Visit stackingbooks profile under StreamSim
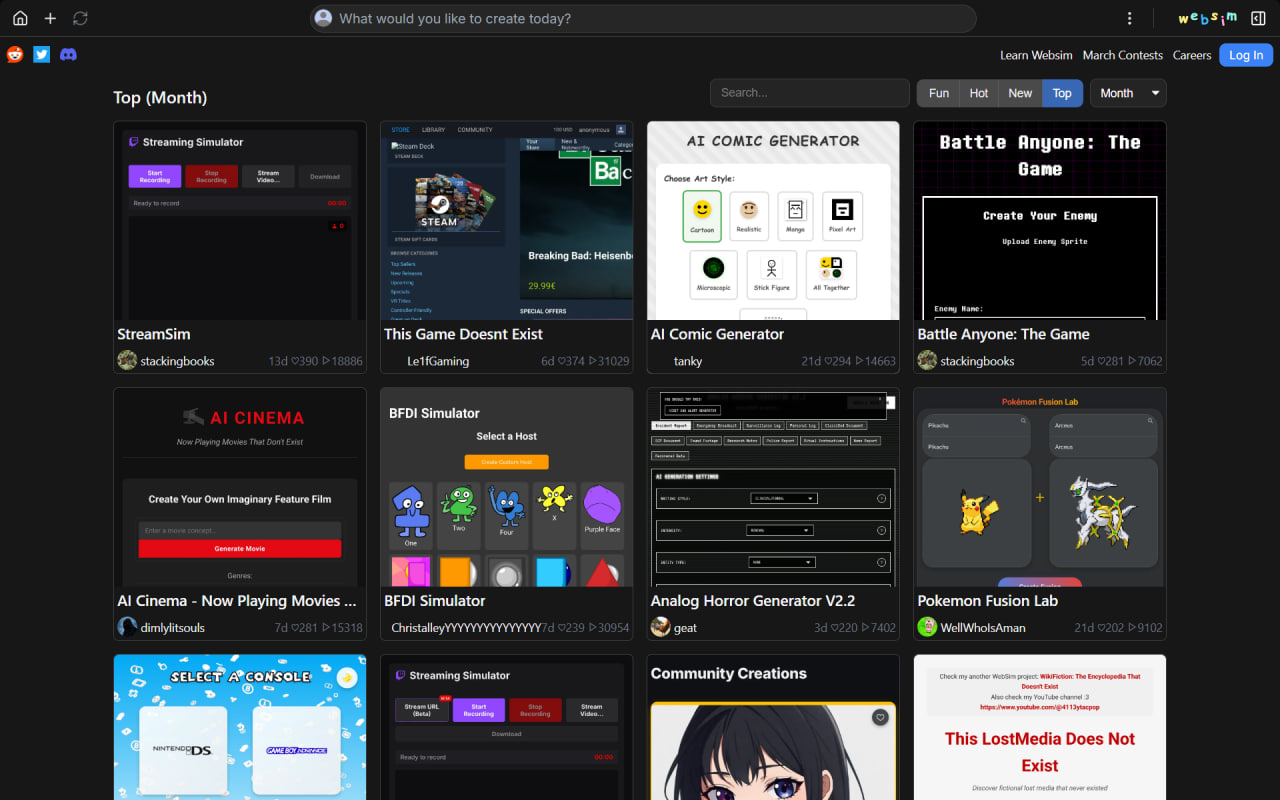 point(177,361)
